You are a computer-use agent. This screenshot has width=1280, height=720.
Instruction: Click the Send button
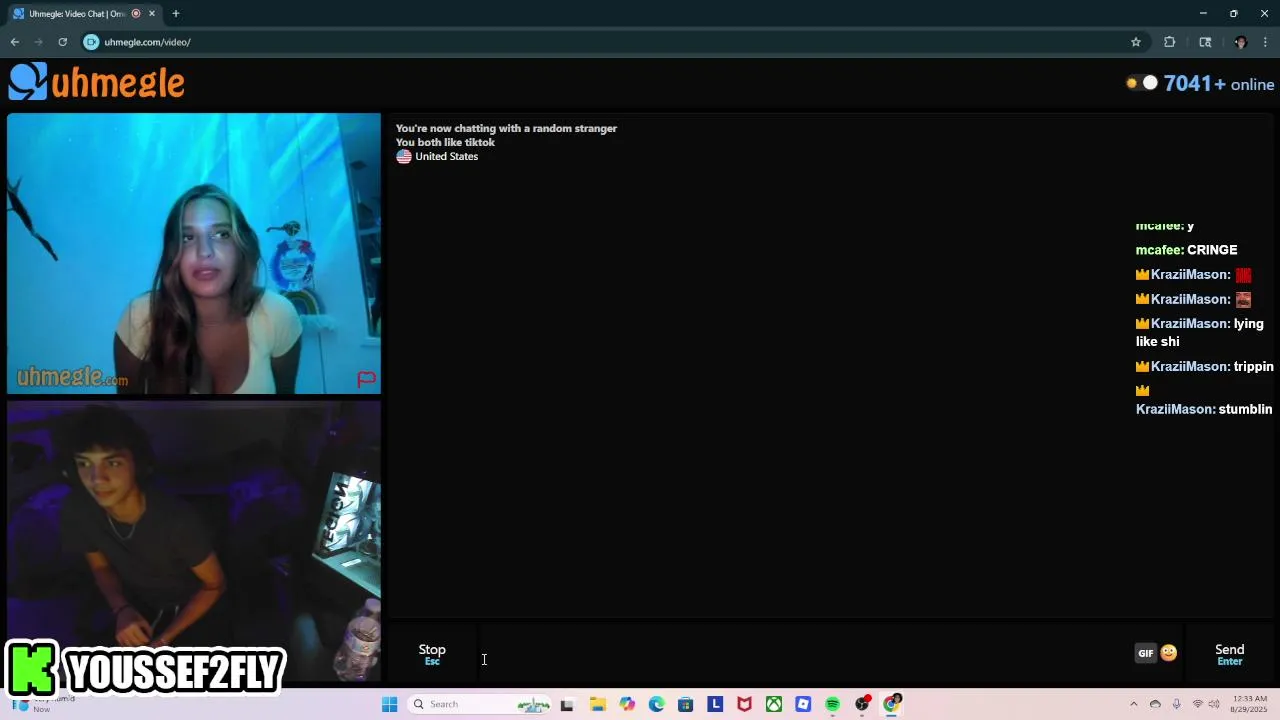coord(1229,654)
